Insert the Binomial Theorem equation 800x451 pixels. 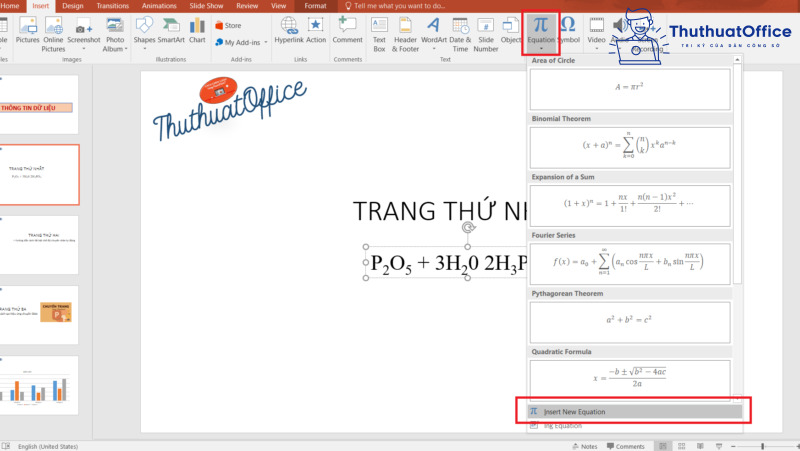point(630,147)
